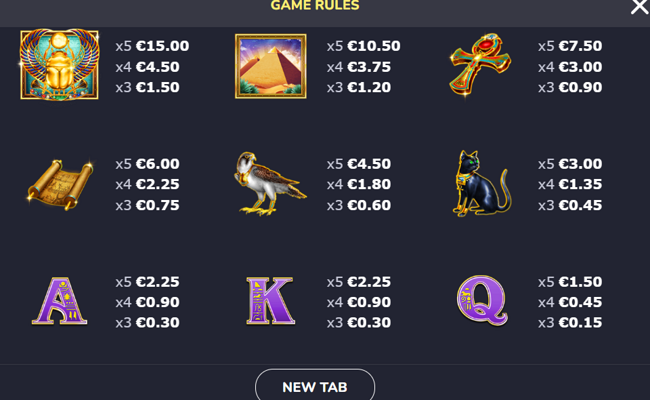
Task: Click the purple letter Q symbol
Action: click(x=482, y=301)
